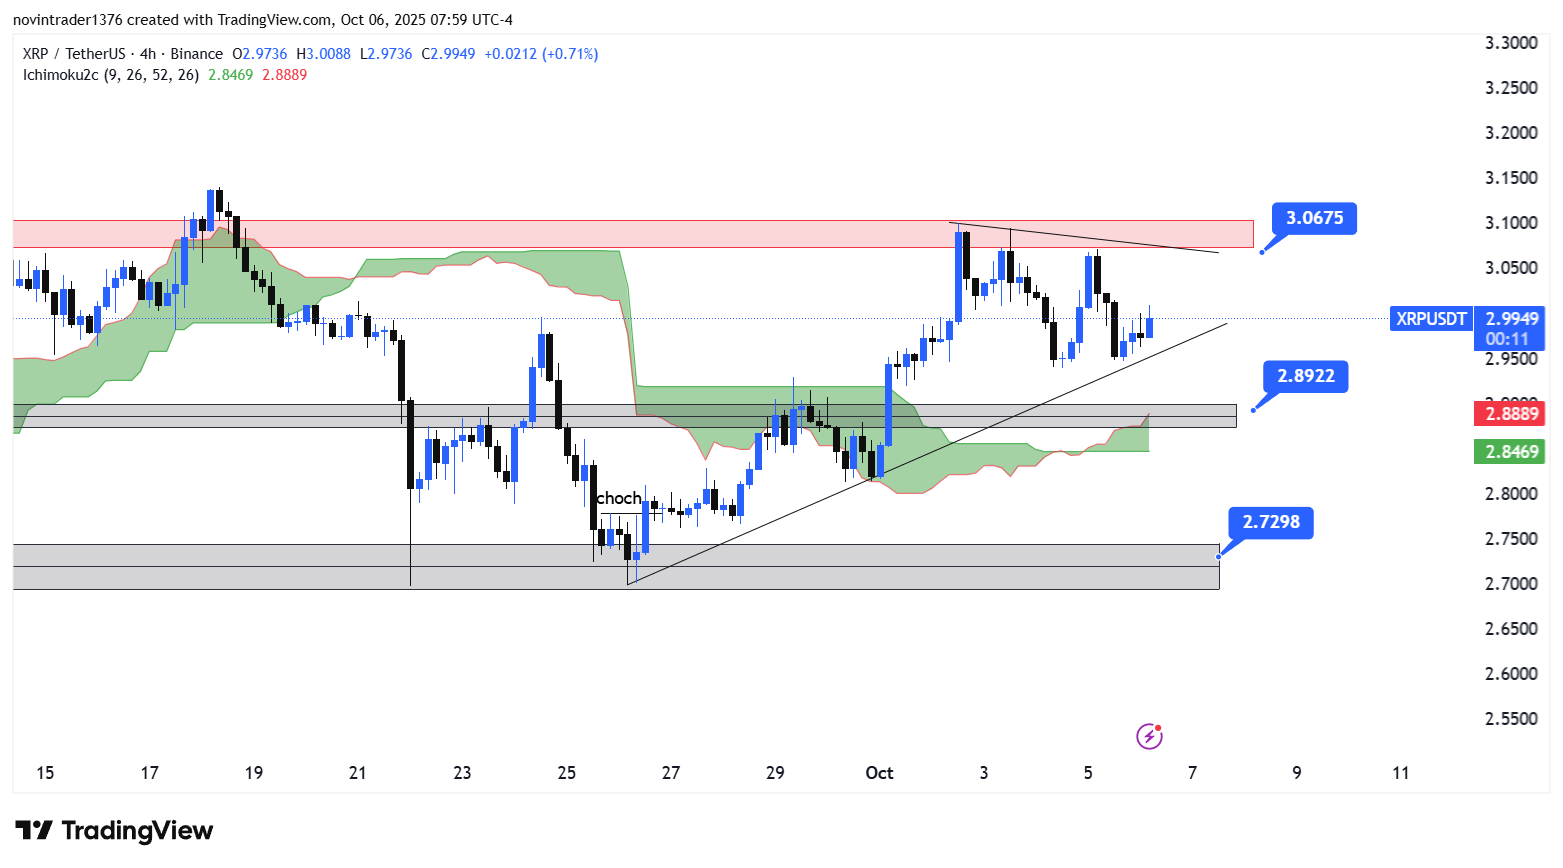The image size is (1563, 868).
Task: Click the purple lightning bolt icon
Action: coord(1149,737)
